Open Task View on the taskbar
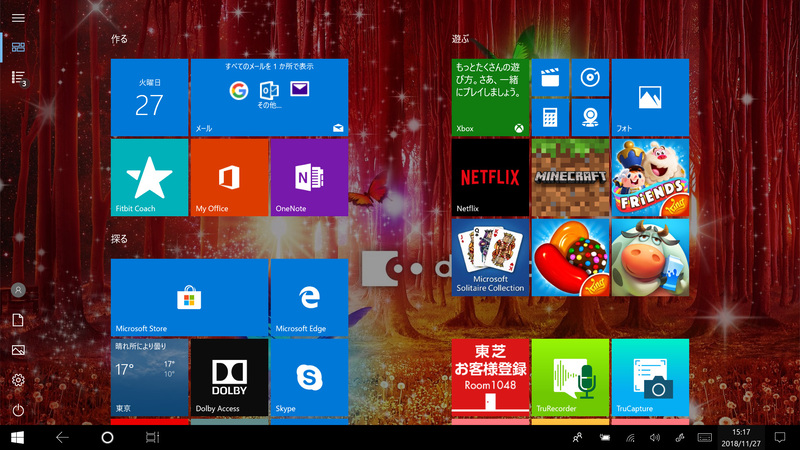The width and height of the screenshot is (800, 450). tap(152, 437)
